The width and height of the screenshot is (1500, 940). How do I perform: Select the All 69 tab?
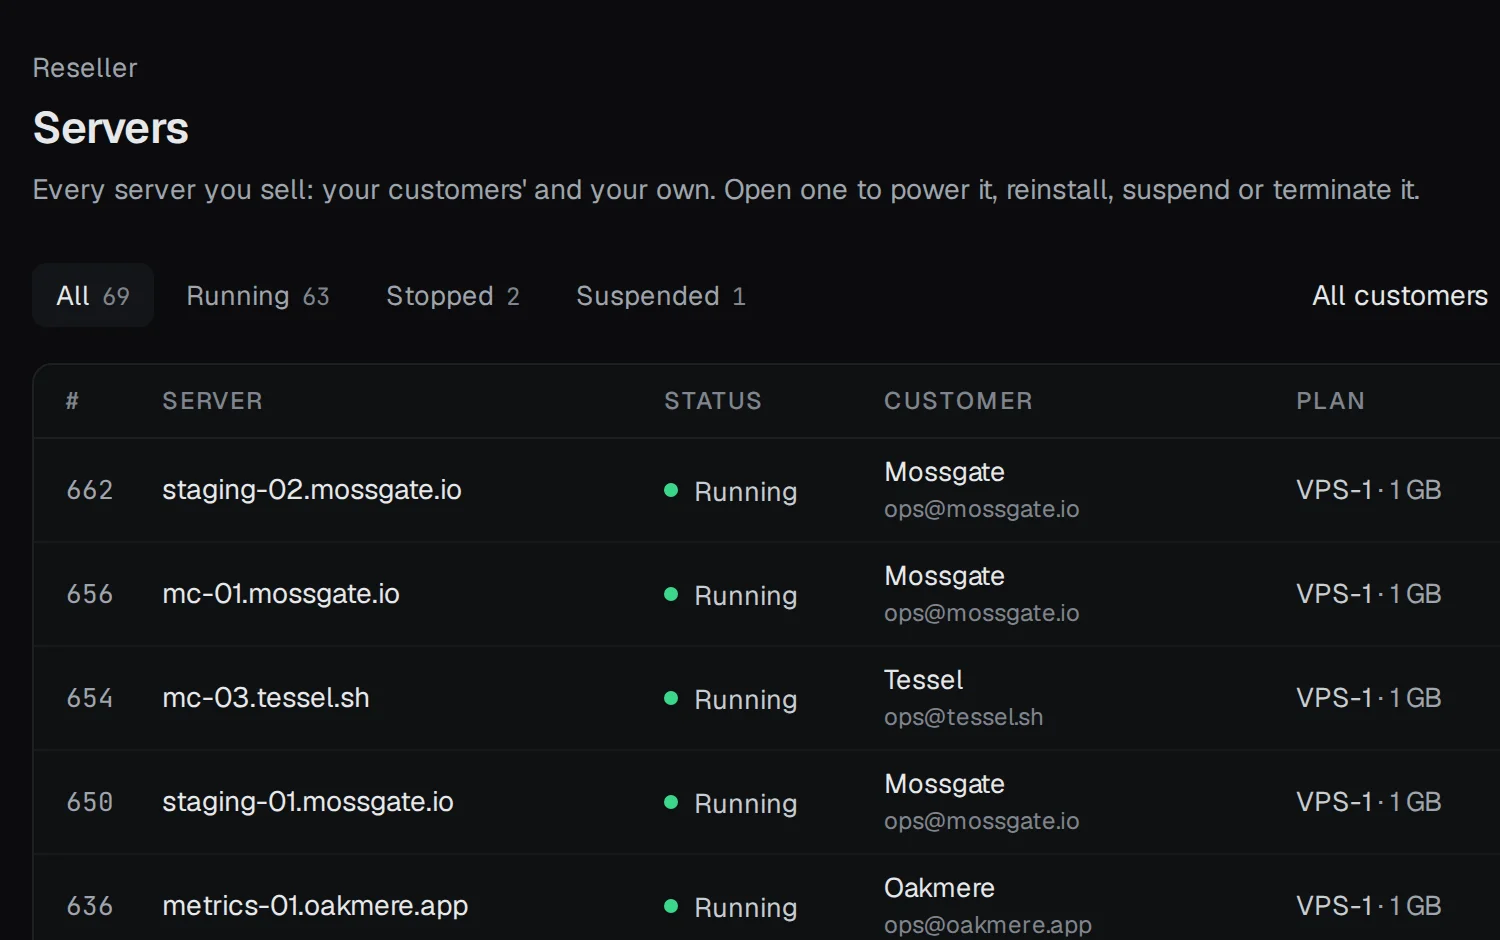(93, 295)
